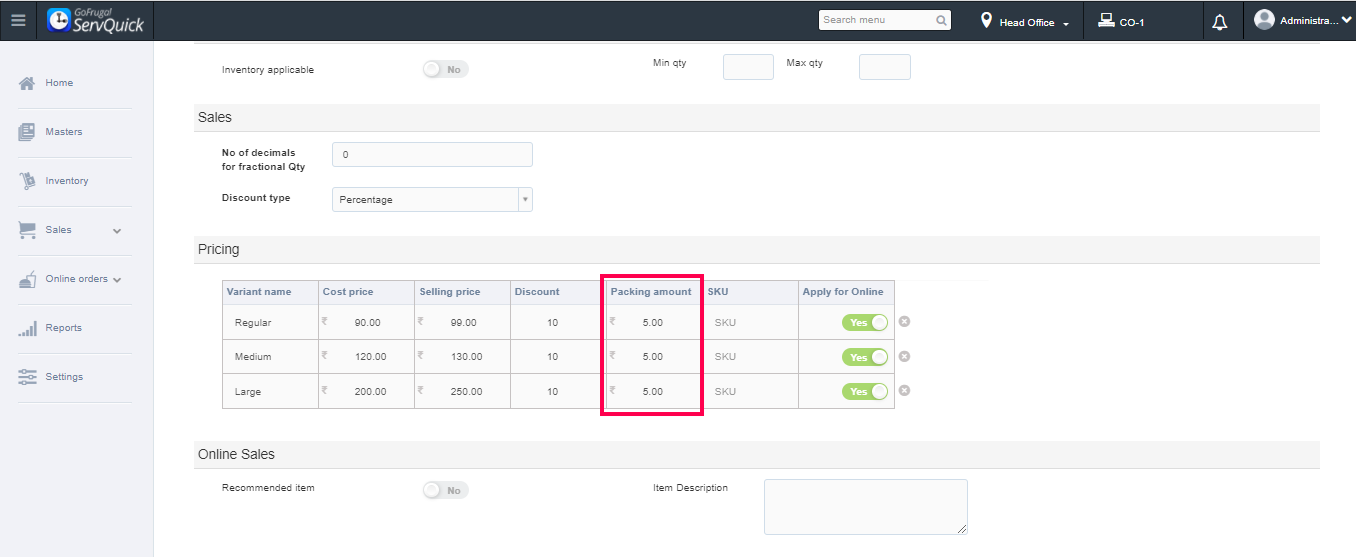Click the Medium selling price 130.00 field
This screenshot has width=1356, height=557.
coord(462,357)
